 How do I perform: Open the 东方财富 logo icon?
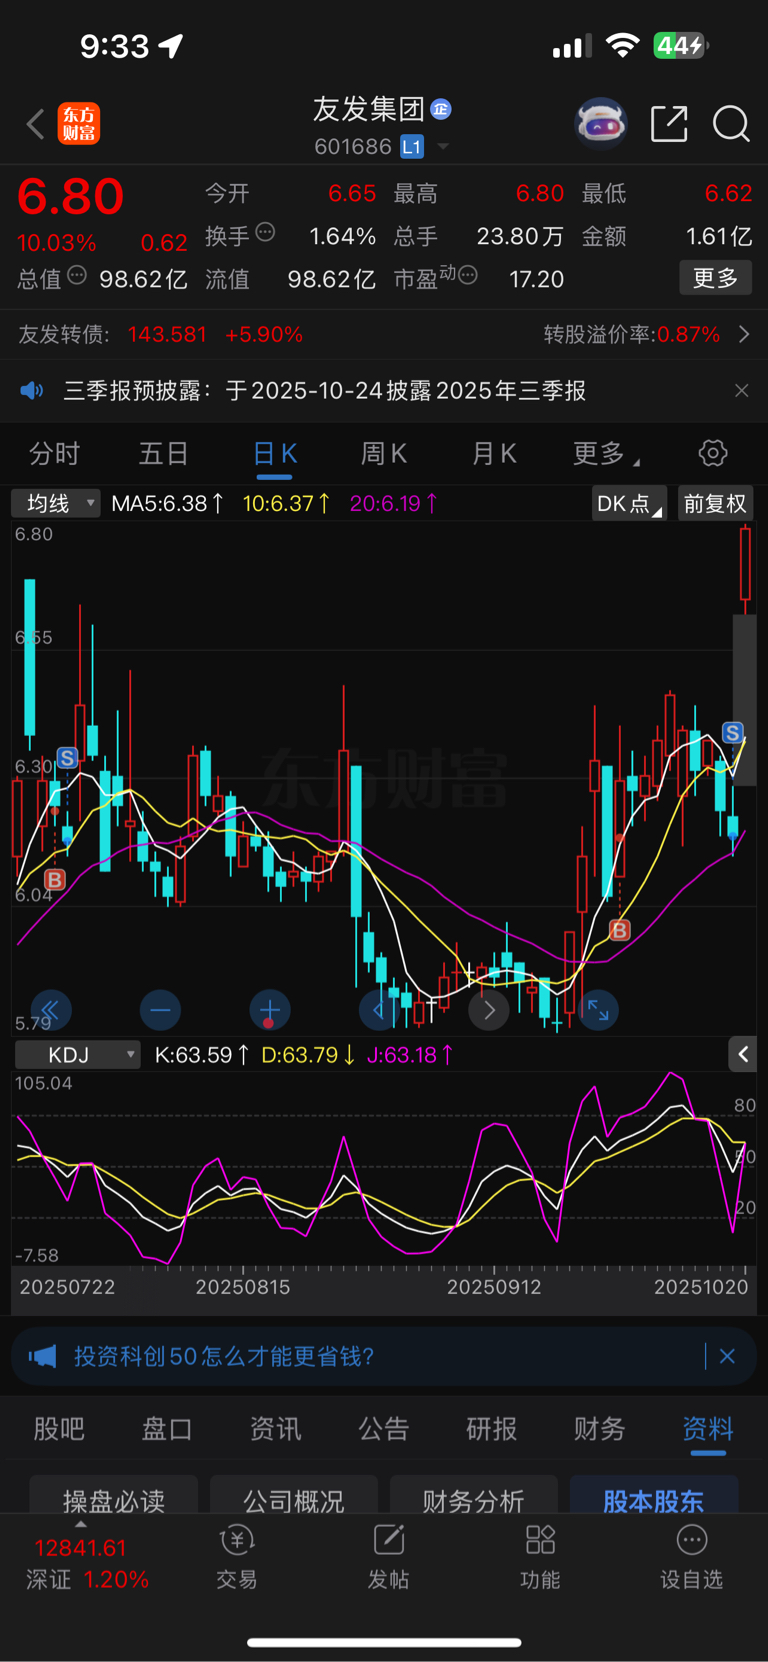tap(79, 124)
